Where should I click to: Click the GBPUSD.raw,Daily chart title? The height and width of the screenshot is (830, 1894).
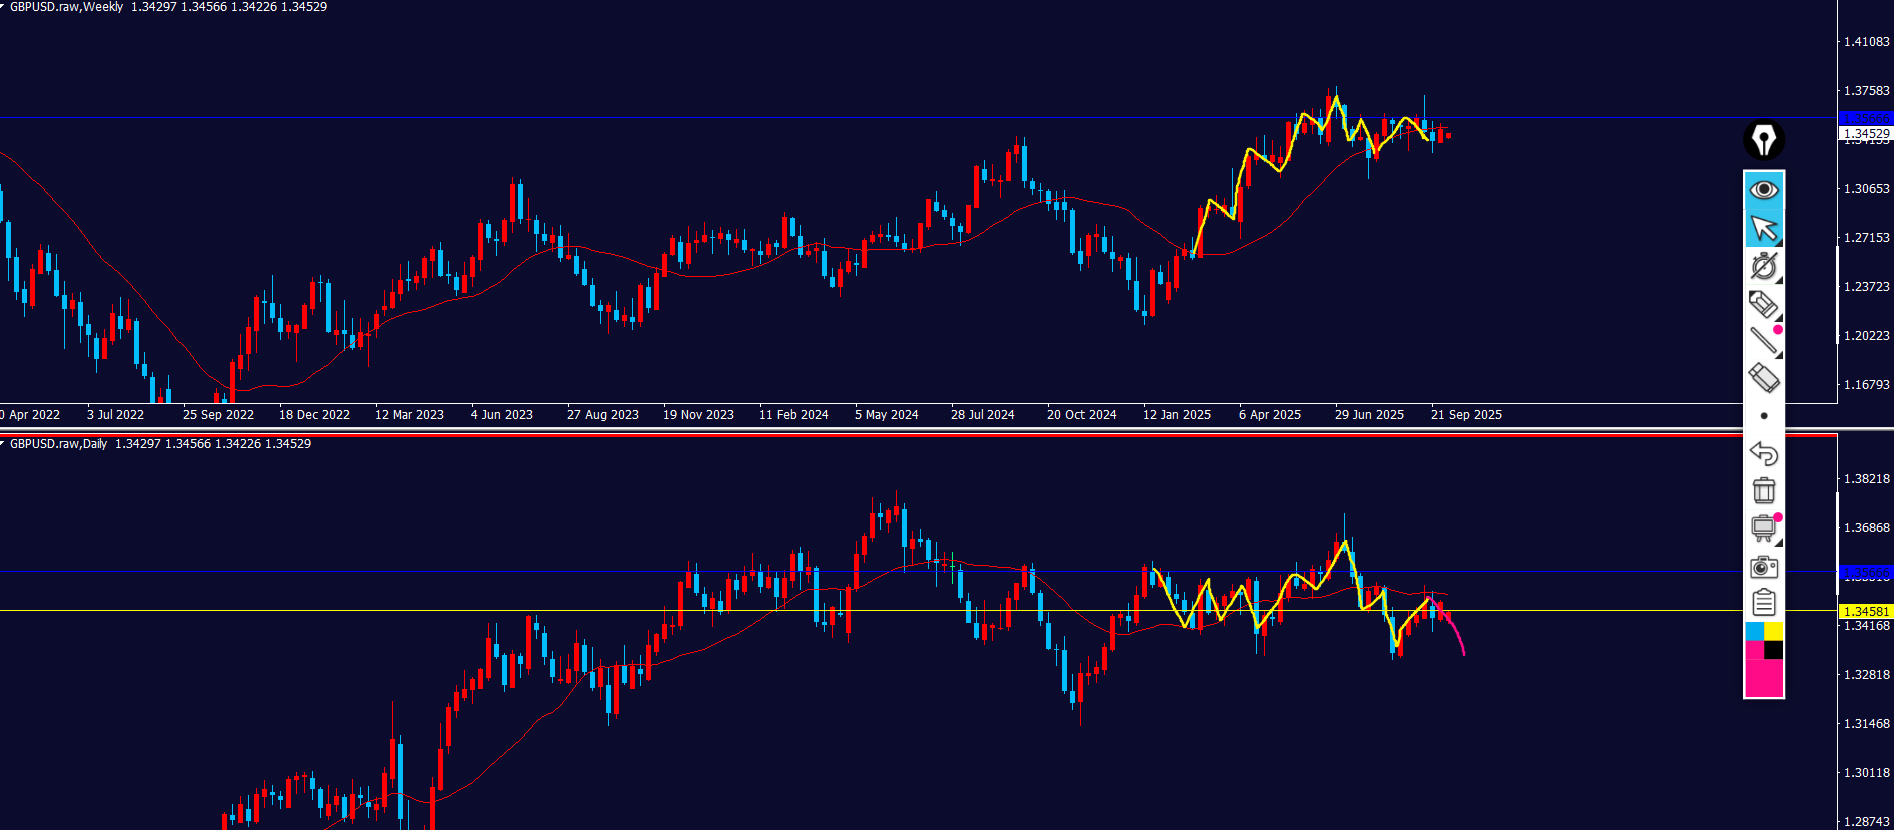click(x=58, y=444)
